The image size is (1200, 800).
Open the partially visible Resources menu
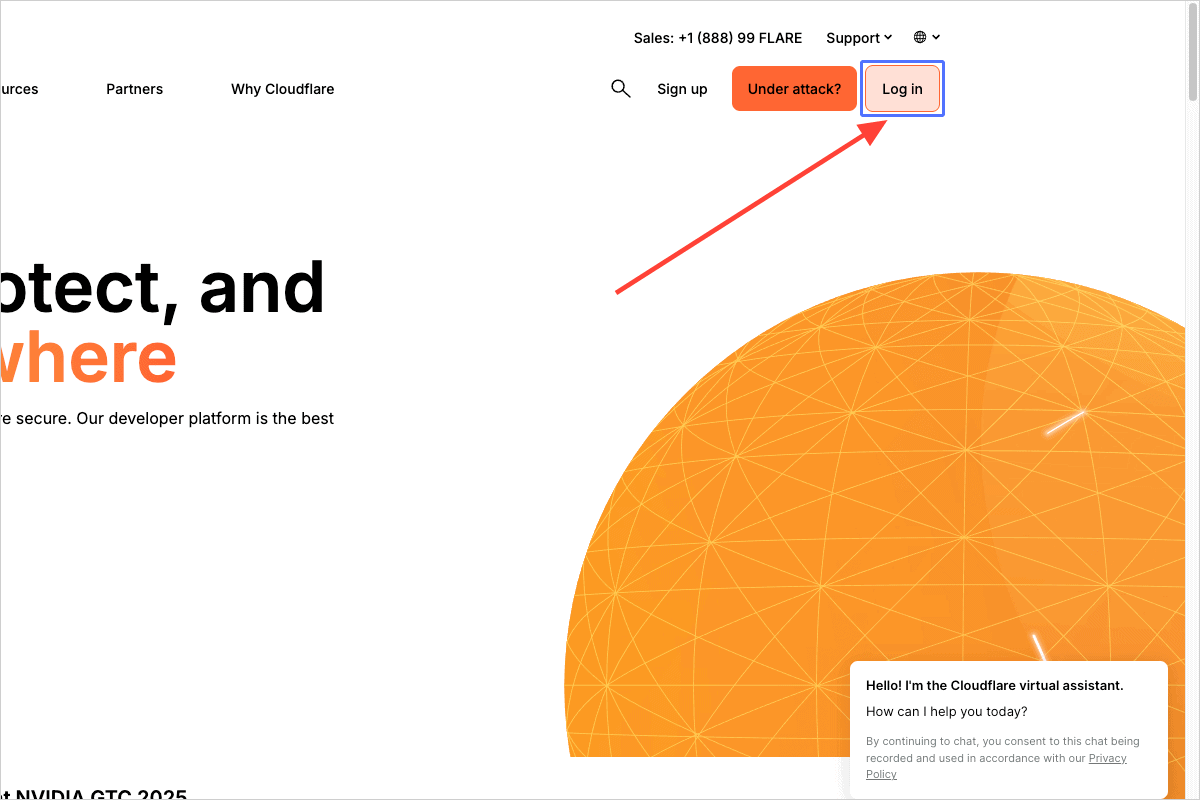point(18,89)
